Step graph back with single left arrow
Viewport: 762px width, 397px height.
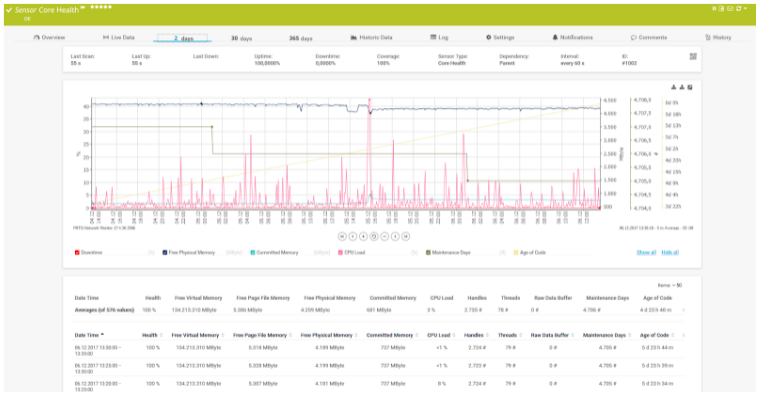(x=353, y=237)
